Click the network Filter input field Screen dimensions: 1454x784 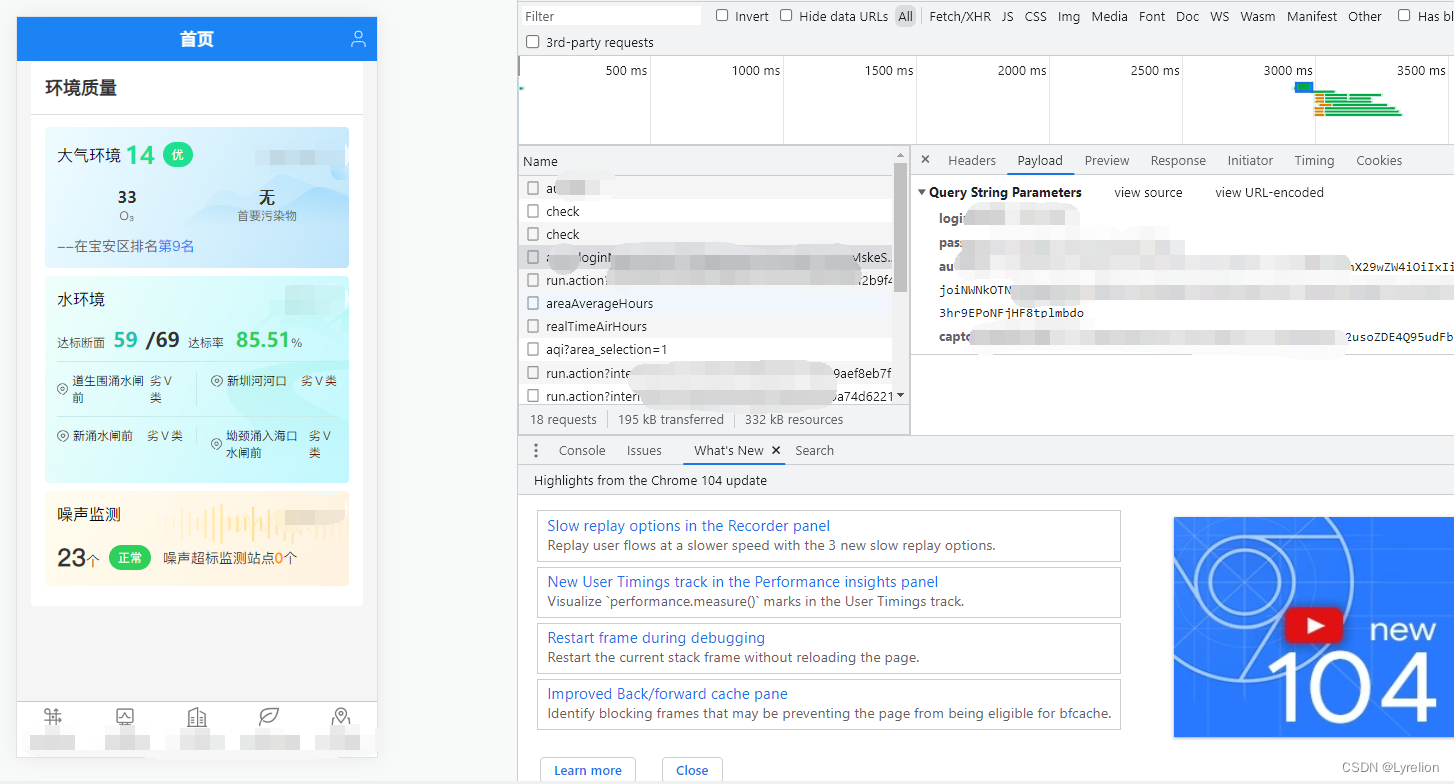click(611, 16)
